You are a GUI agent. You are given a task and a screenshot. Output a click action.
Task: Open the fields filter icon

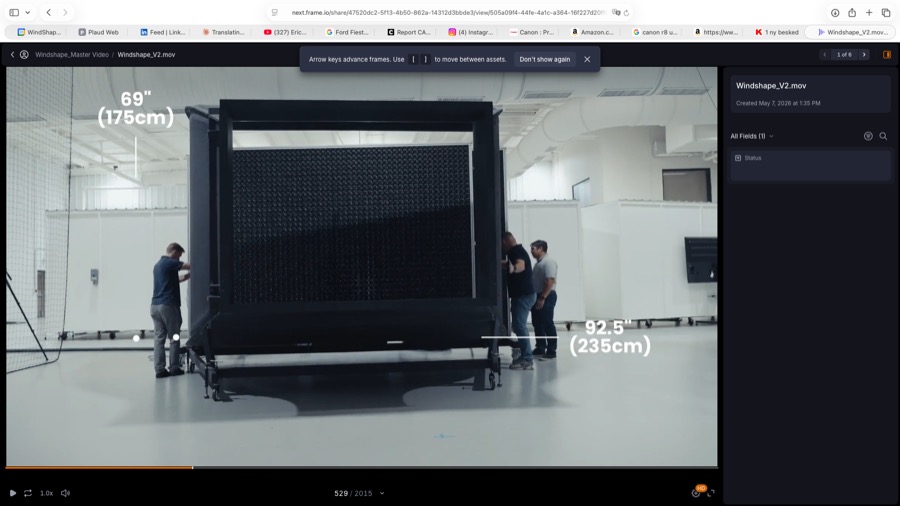pos(868,136)
